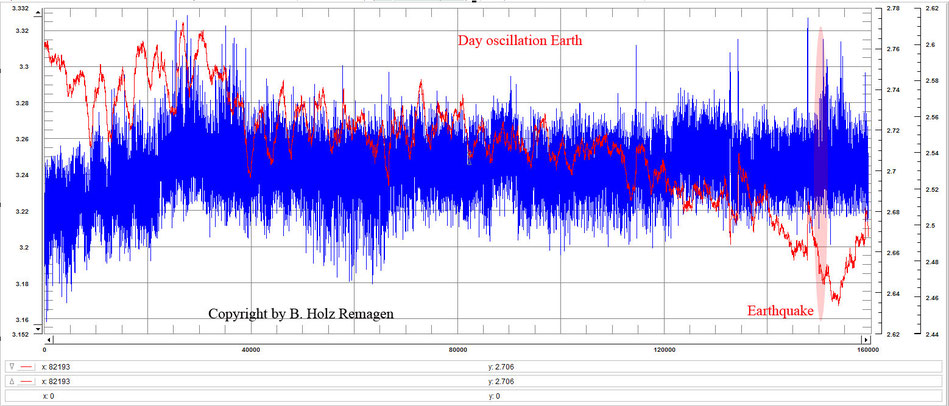Click the 'Copyright by B. Holz Remagen' text

[301, 313]
